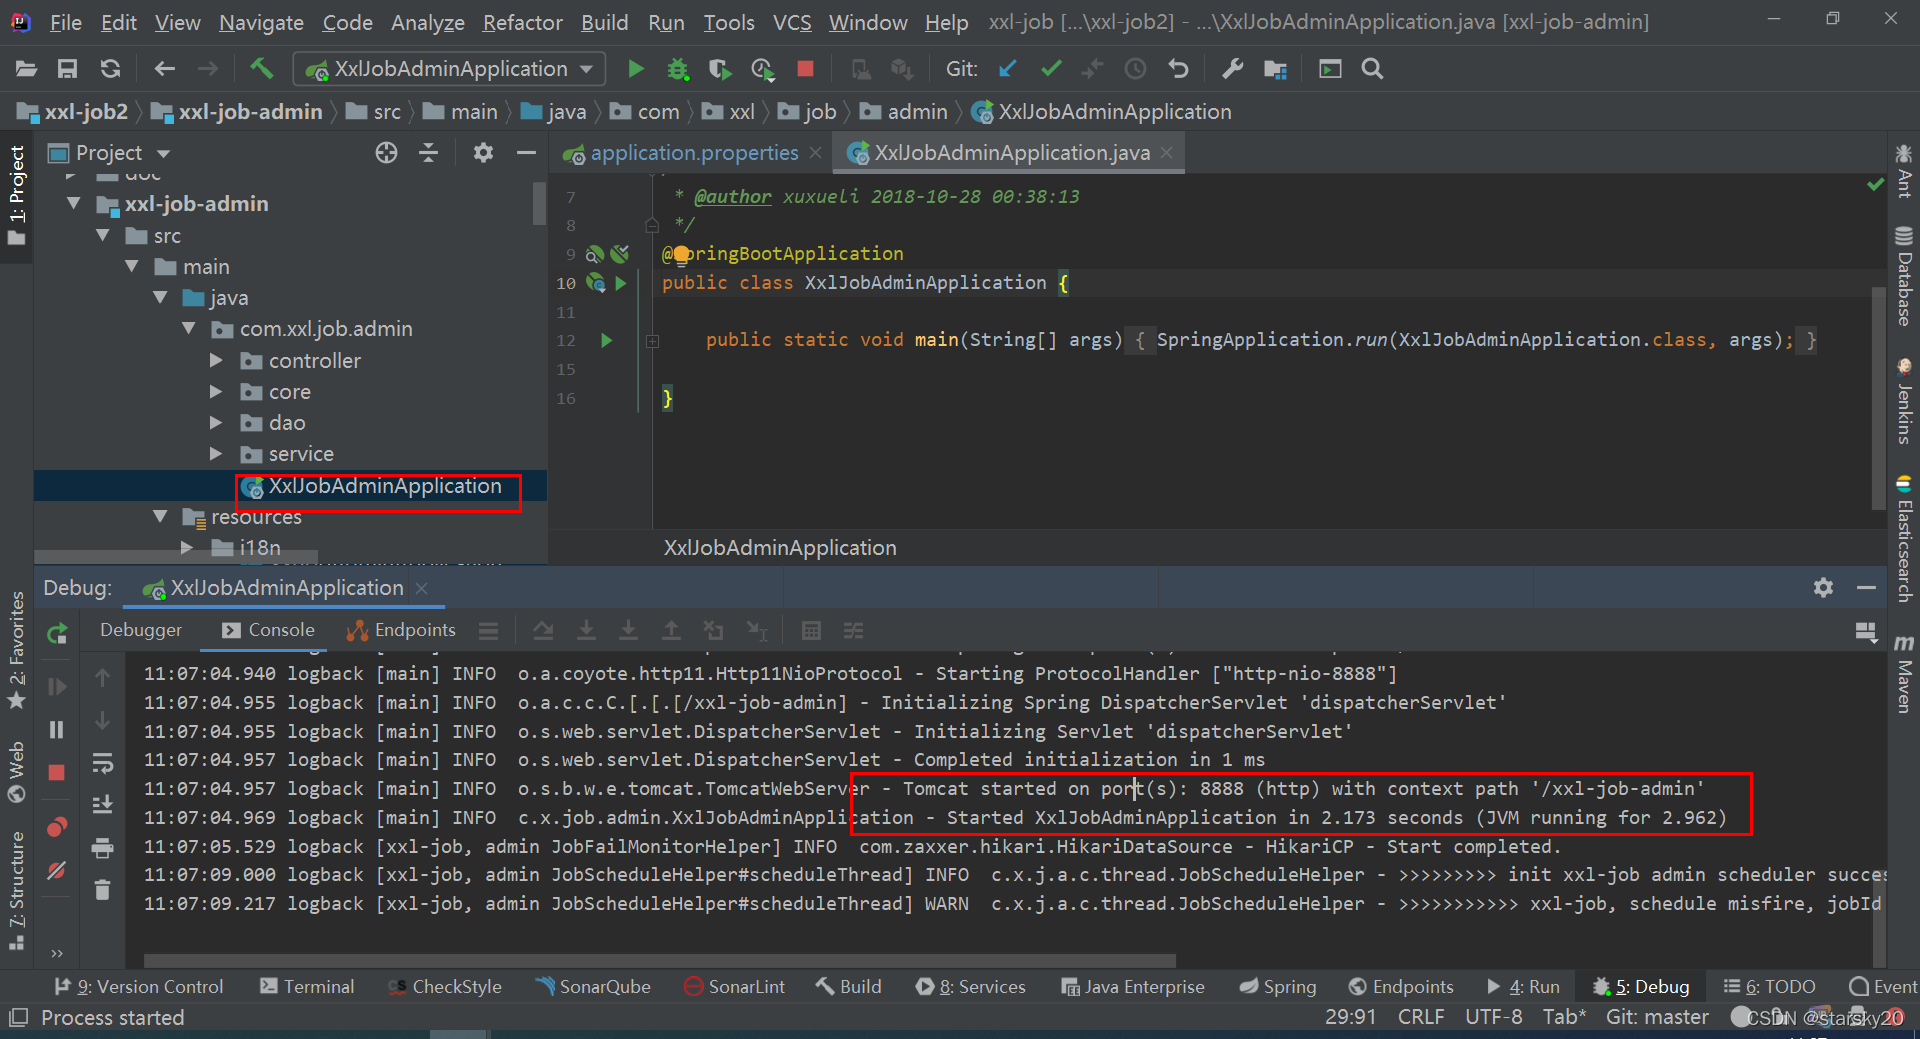The height and width of the screenshot is (1039, 1920).
Task: Toggle soft-wrap icon in console sidebar
Action: [102, 763]
